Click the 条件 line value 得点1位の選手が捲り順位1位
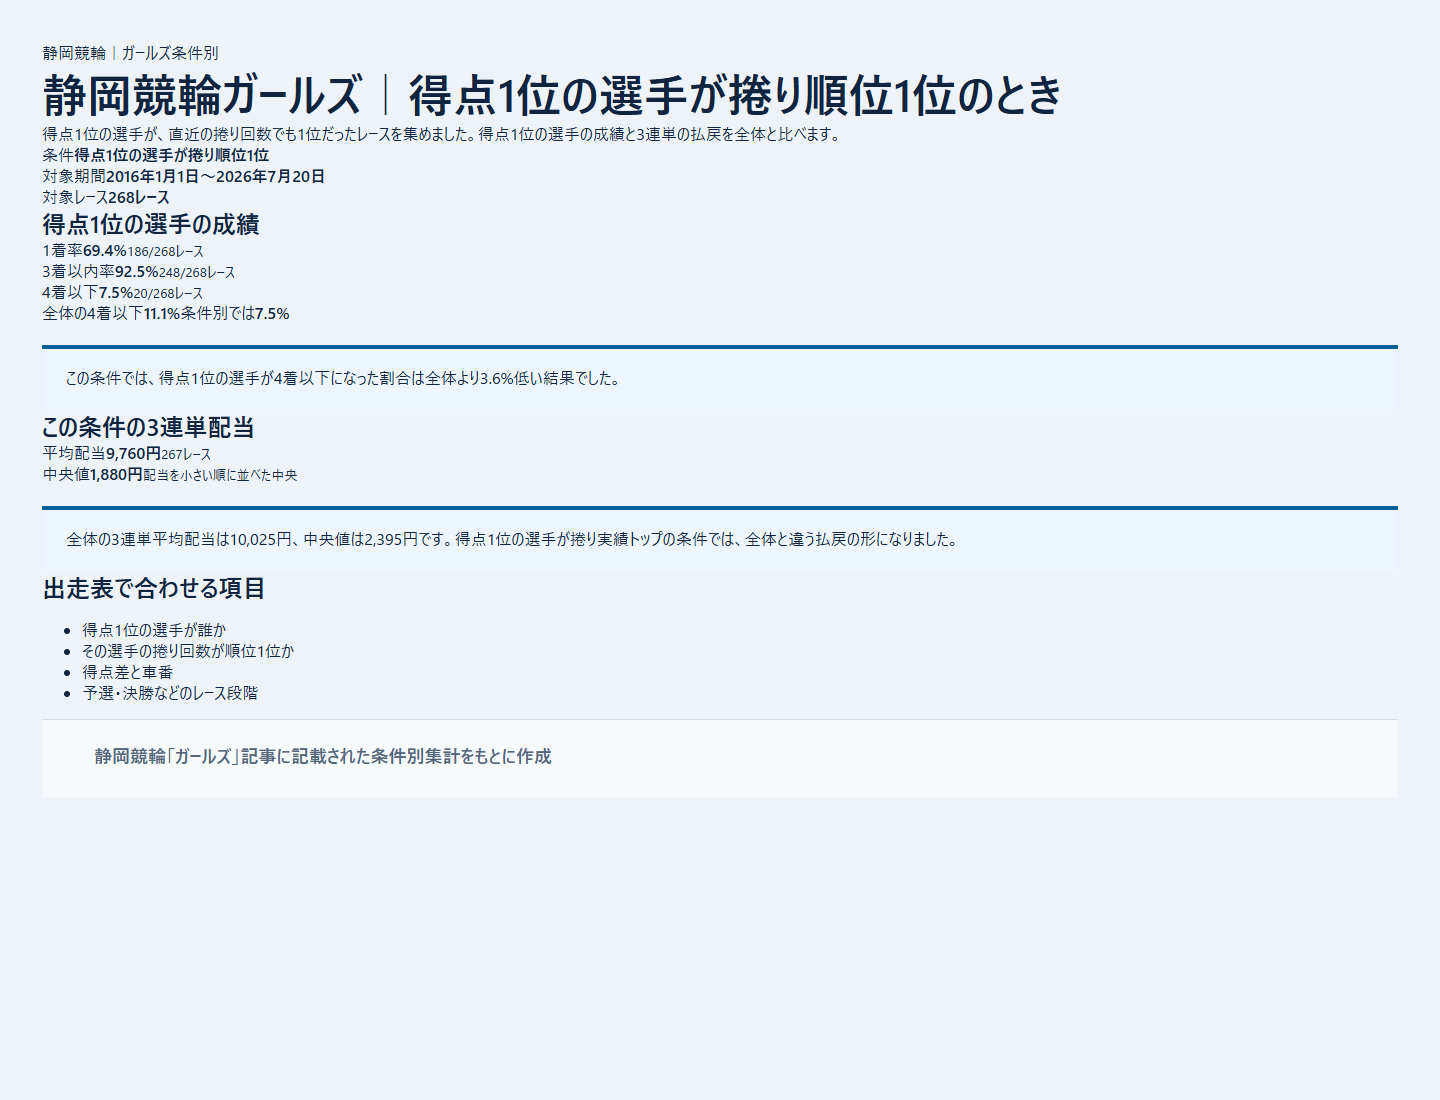This screenshot has height=1100, width=1440. click(x=172, y=155)
